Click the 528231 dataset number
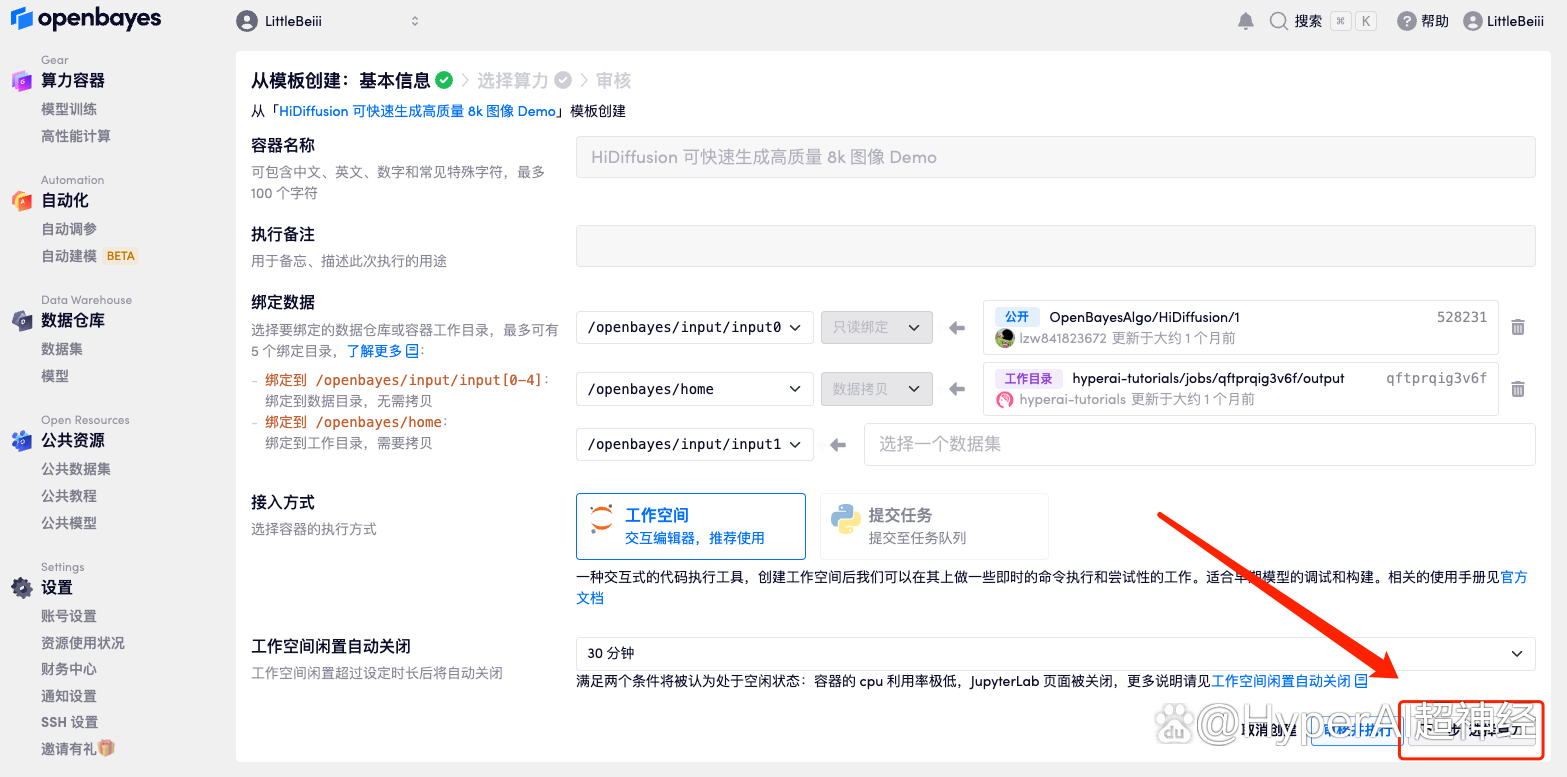1567x777 pixels. tap(1462, 317)
